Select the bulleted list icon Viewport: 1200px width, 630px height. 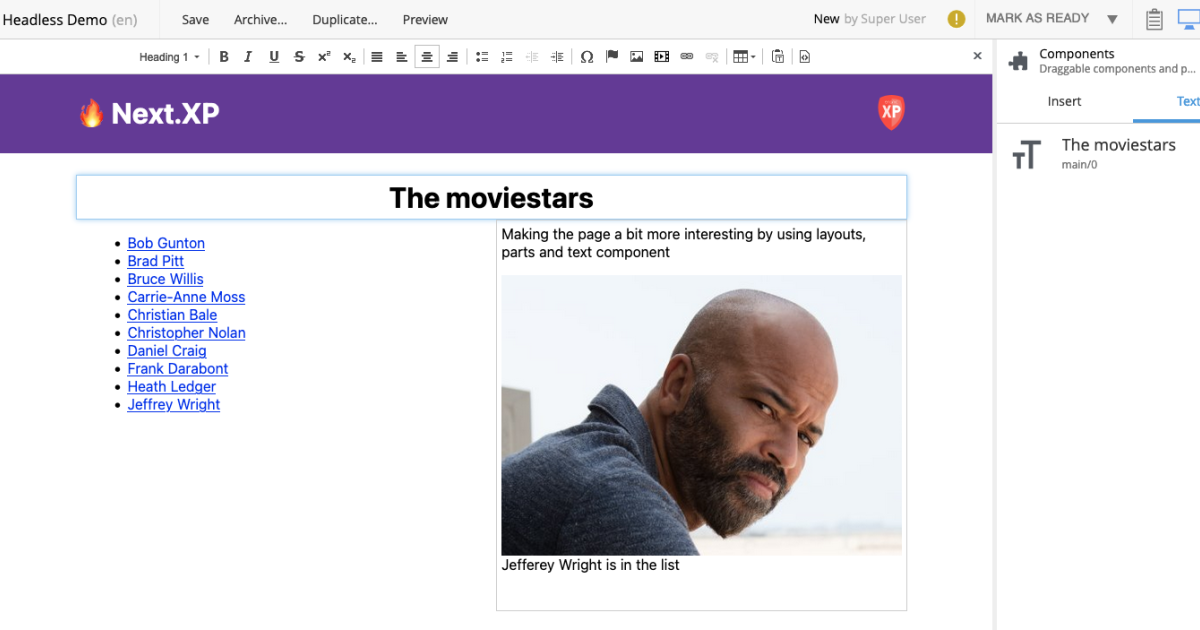481,56
